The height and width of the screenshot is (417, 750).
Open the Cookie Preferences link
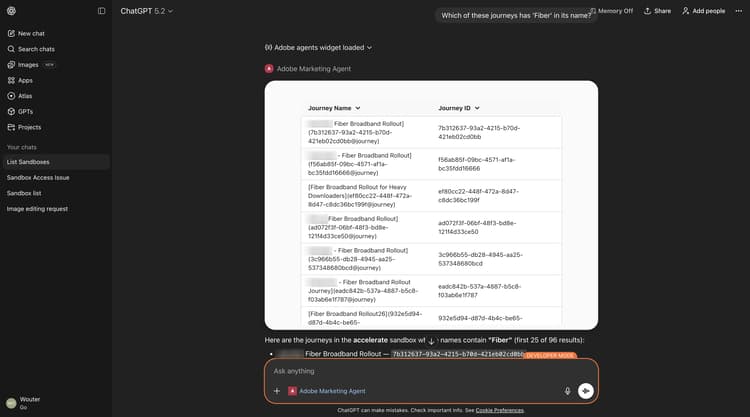click(499, 410)
